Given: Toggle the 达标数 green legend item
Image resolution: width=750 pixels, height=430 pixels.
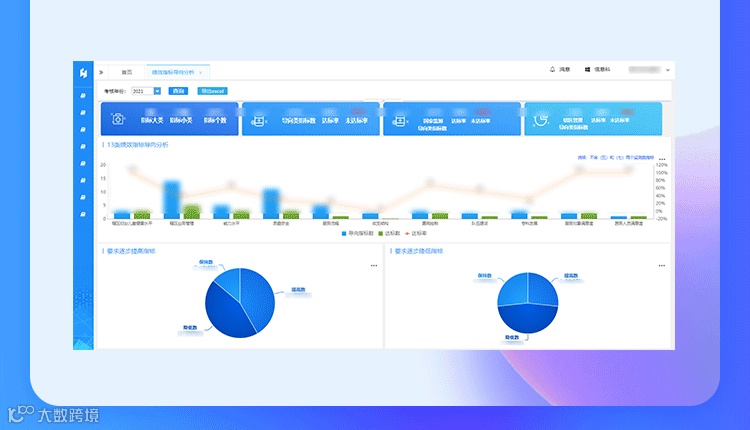Looking at the screenshot, I should click(x=389, y=233).
